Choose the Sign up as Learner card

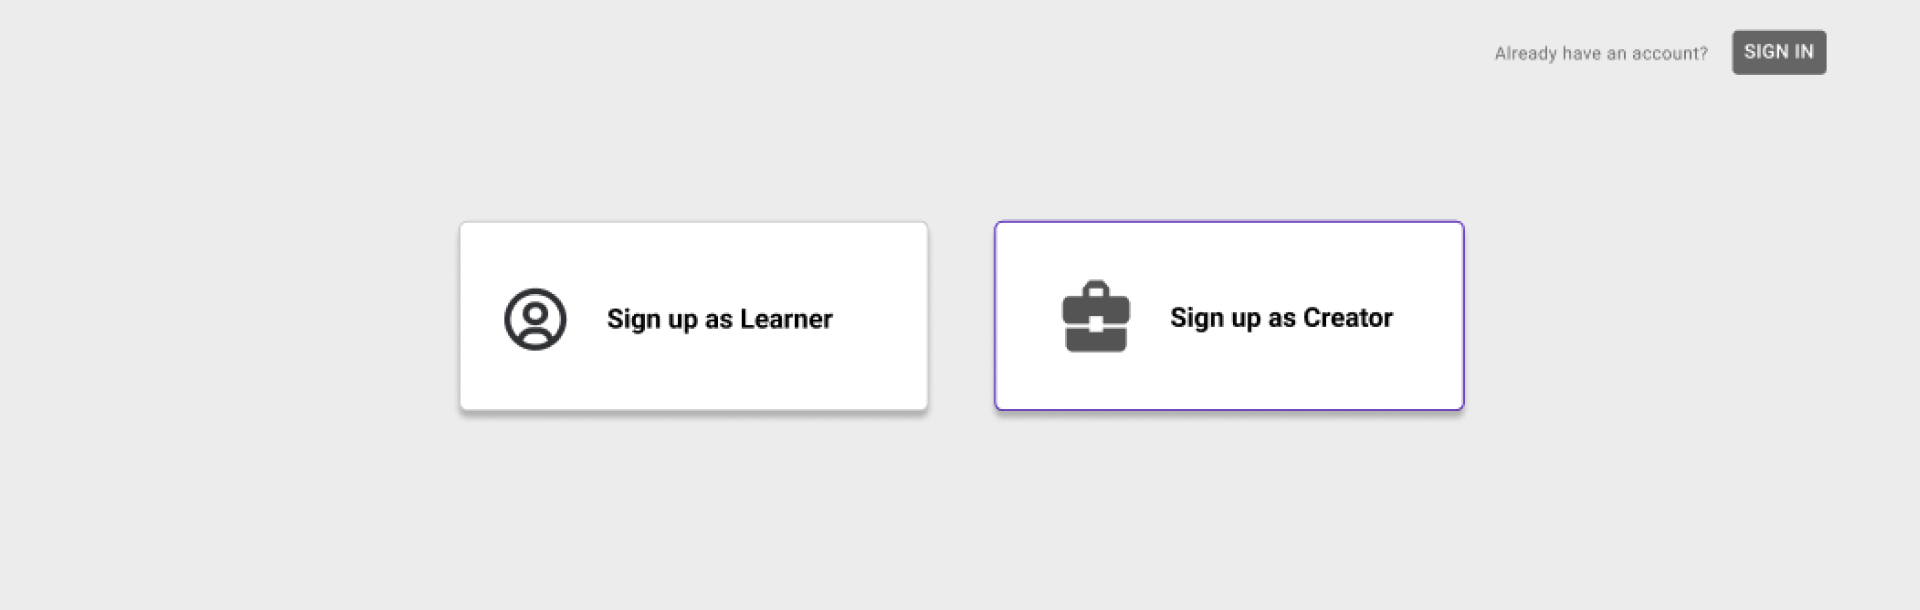(694, 316)
